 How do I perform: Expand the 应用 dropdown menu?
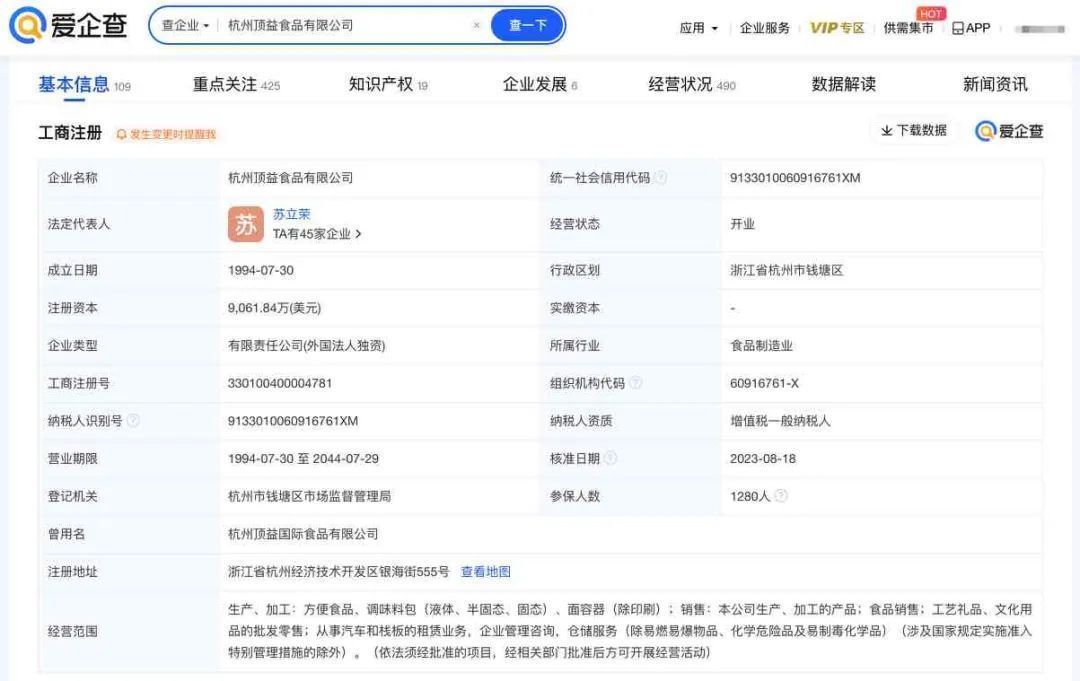[x=698, y=28]
